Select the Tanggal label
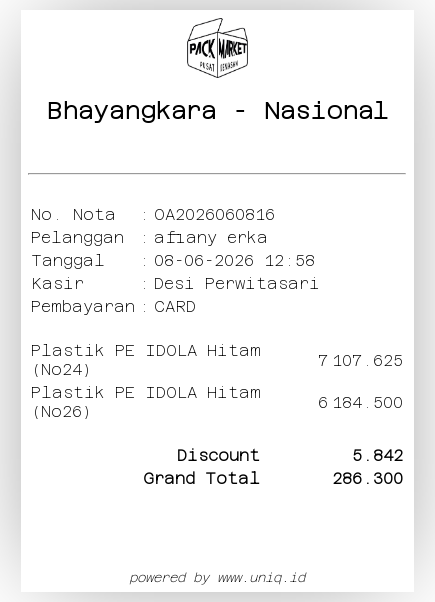 [68, 261]
